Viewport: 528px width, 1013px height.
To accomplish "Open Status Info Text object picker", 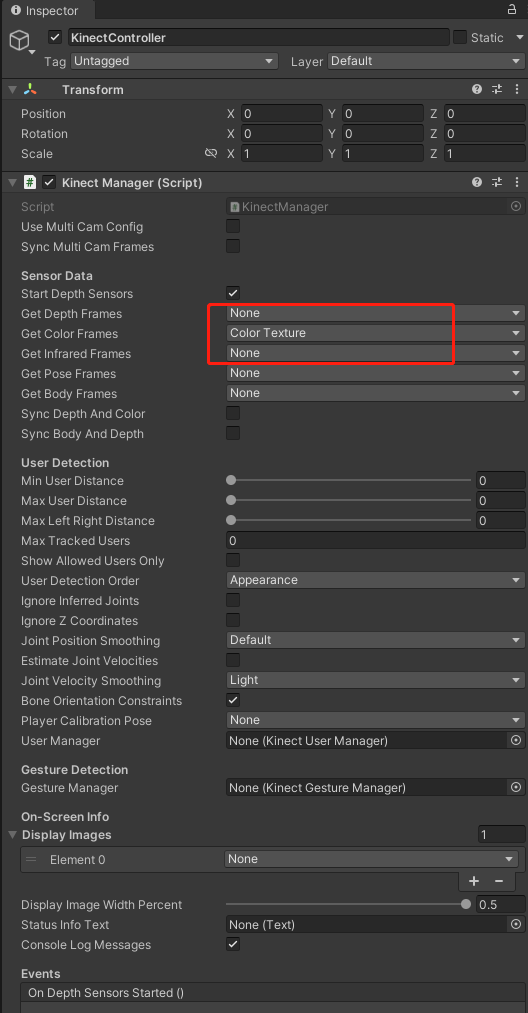I will click(x=516, y=924).
